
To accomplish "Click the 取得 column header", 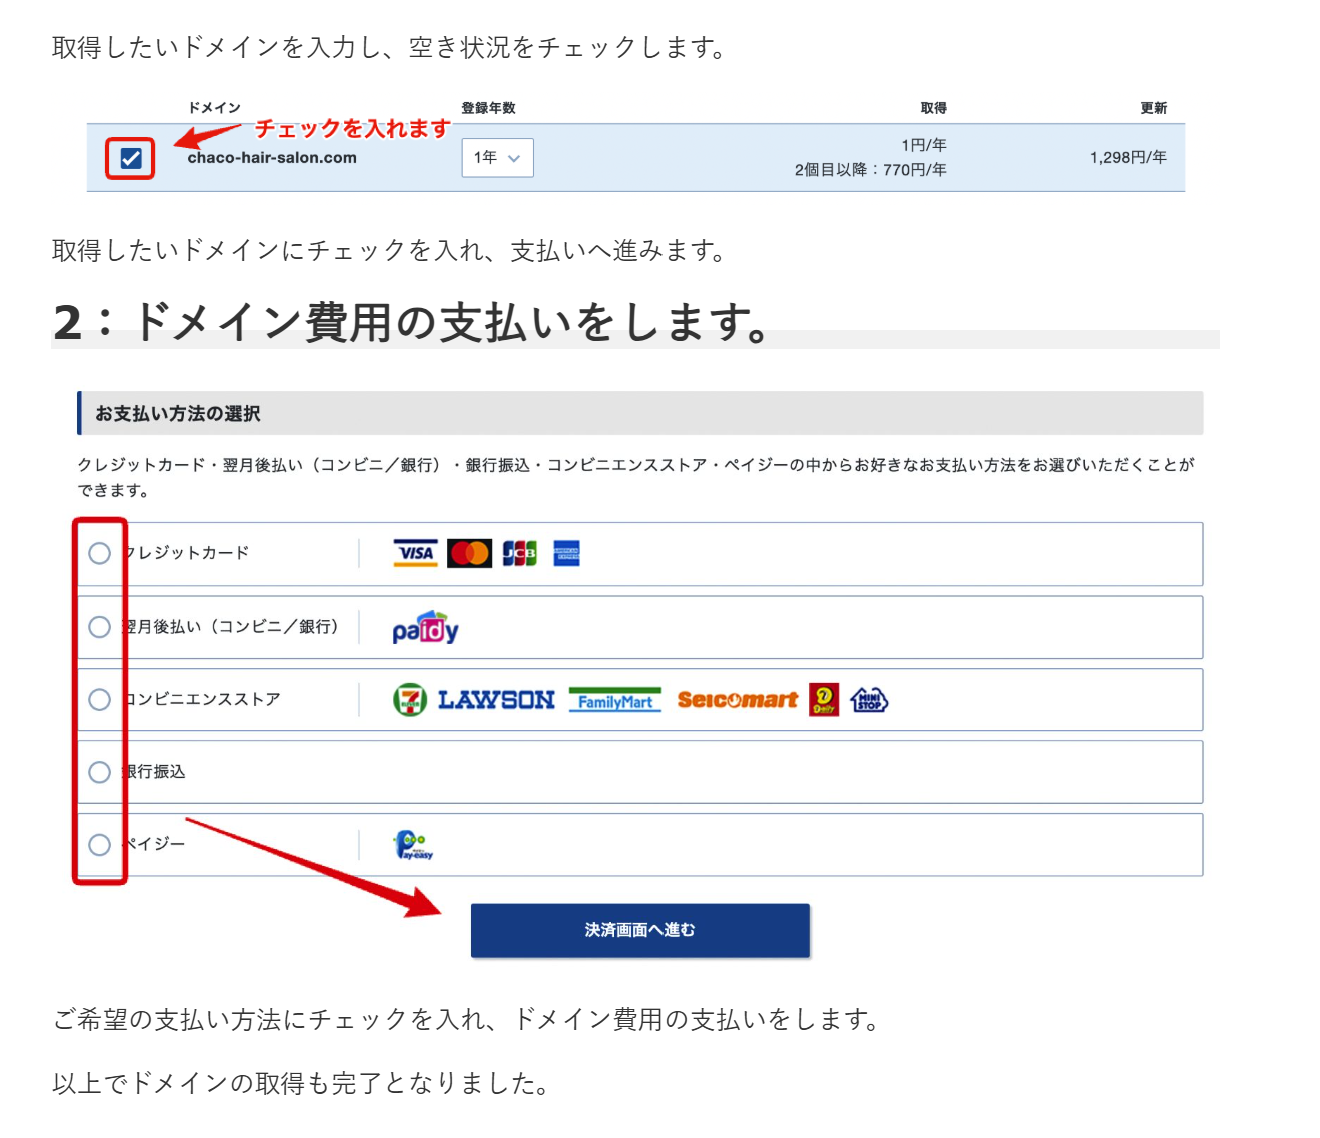I will [934, 108].
